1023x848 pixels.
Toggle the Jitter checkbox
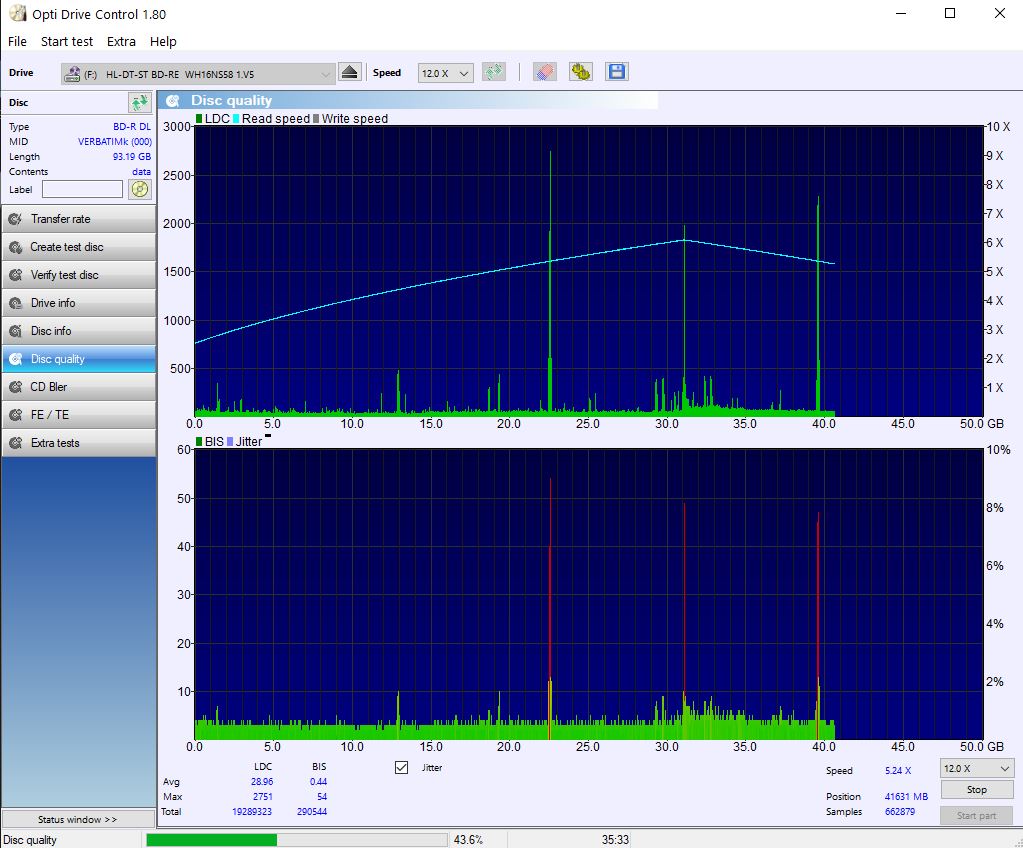tap(402, 768)
